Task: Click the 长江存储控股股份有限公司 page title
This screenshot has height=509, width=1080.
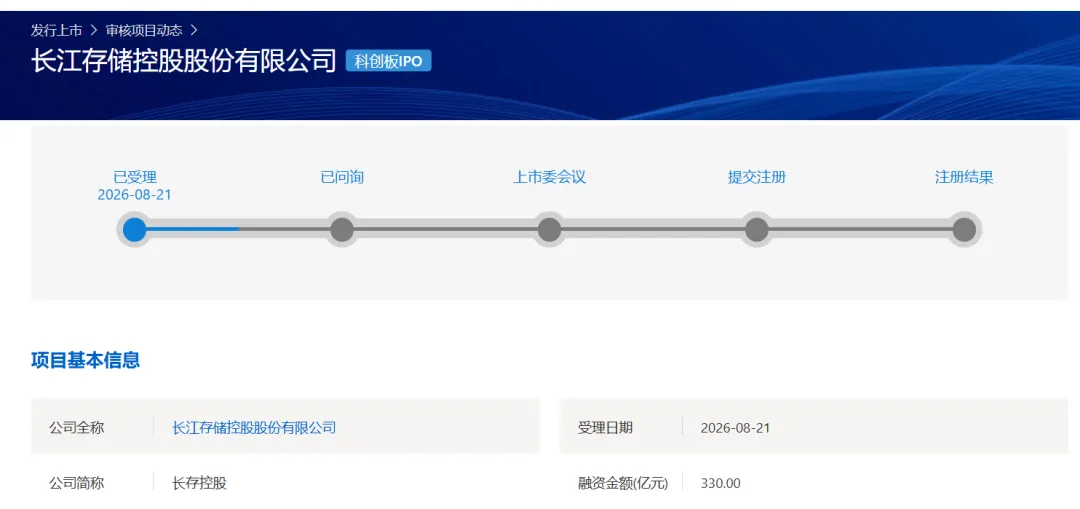Action: point(183,61)
